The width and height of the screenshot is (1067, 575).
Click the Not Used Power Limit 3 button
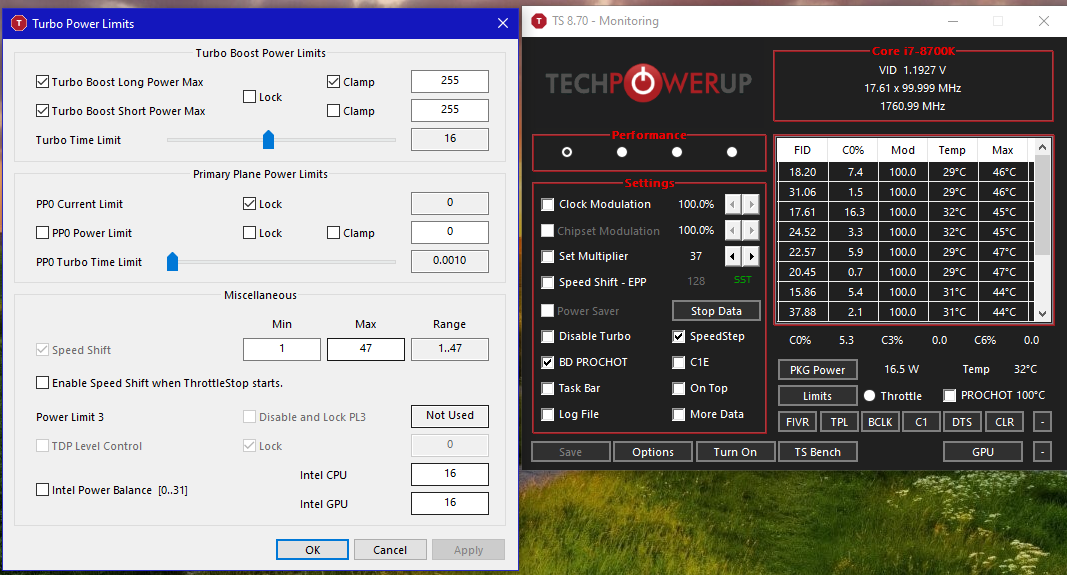click(x=450, y=416)
